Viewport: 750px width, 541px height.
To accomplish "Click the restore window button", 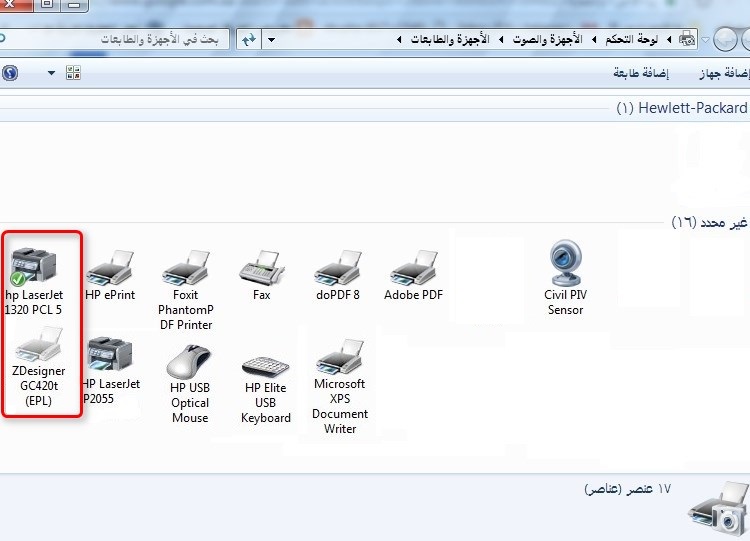I will click(47, 4).
